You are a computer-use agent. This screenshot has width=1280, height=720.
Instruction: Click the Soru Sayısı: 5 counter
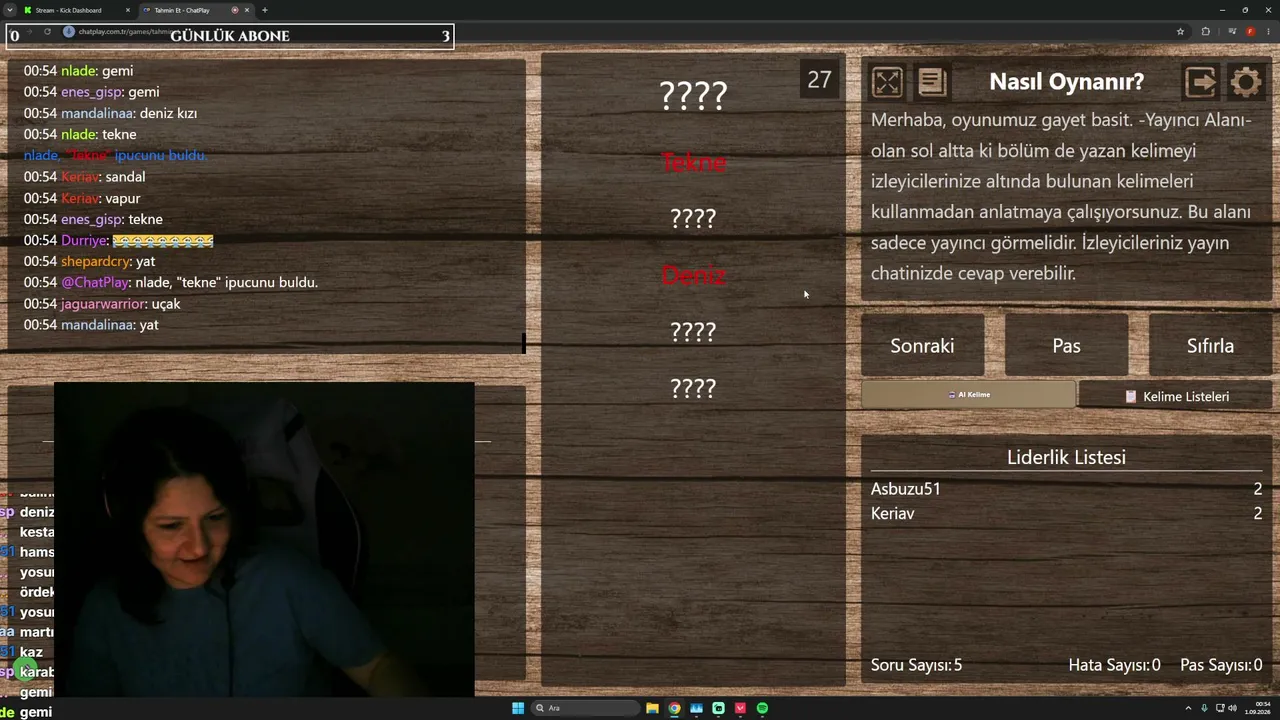pyautogui.click(x=917, y=665)
